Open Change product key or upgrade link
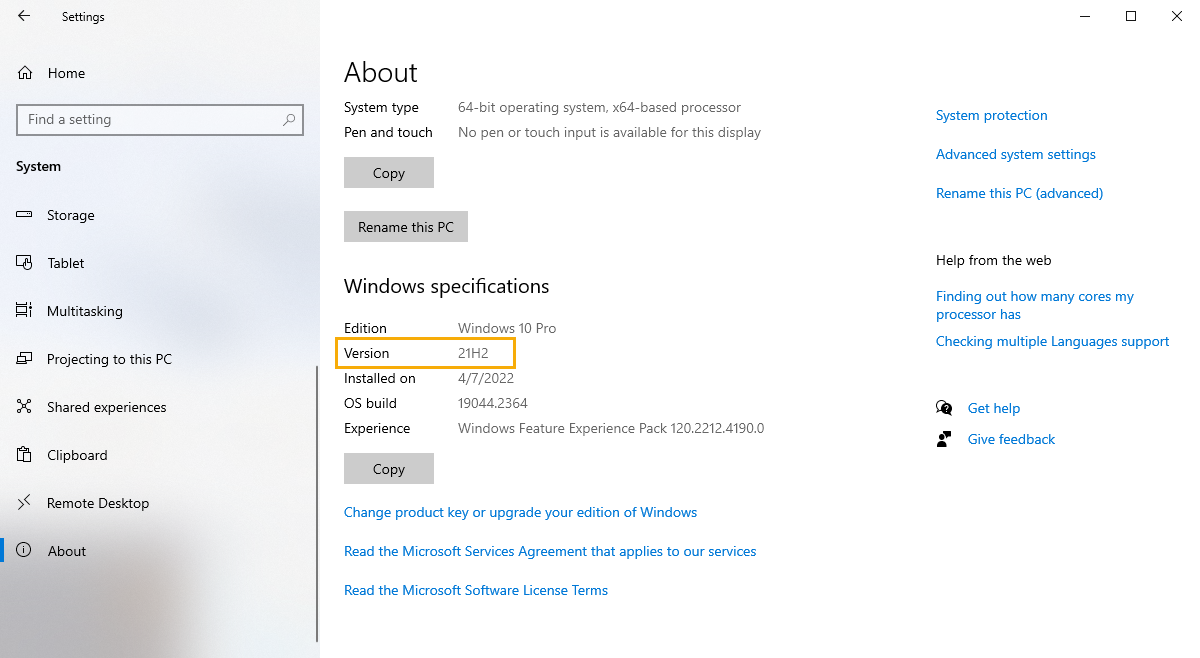Viewport: 1200px width, 658px height. (x=520, y=512)
